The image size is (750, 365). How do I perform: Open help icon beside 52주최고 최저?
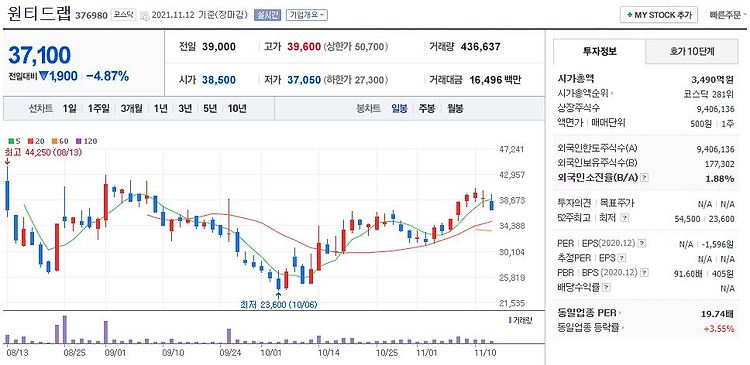point(624,218)
